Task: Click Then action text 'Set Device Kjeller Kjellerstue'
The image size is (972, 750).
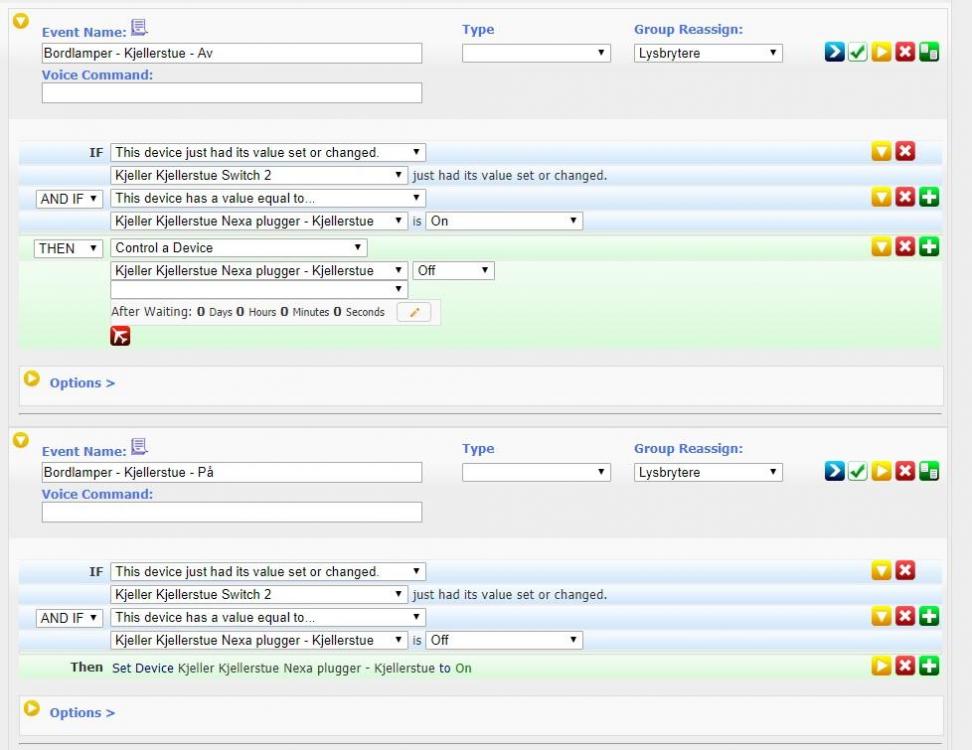Action: (x=290, y=668)
